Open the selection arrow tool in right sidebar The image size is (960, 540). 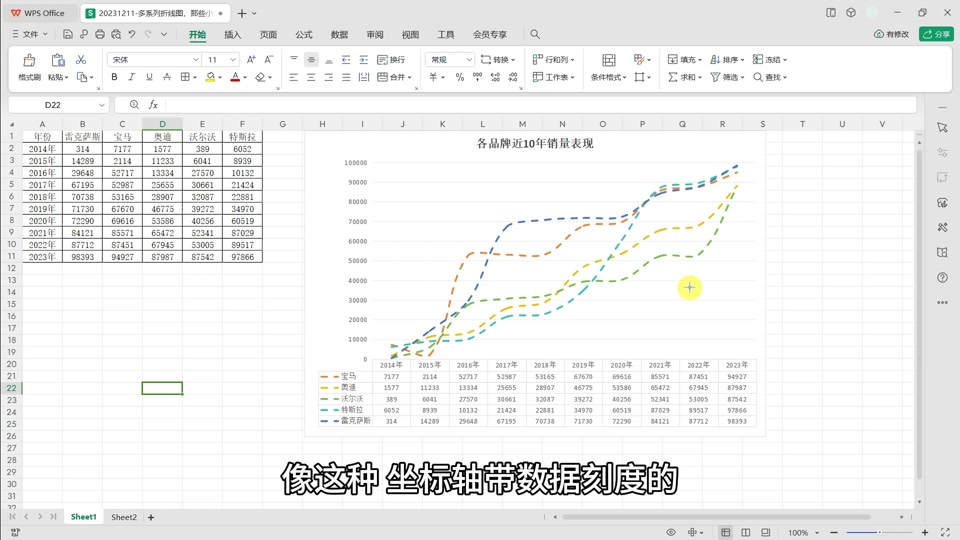tap(942, 127)
